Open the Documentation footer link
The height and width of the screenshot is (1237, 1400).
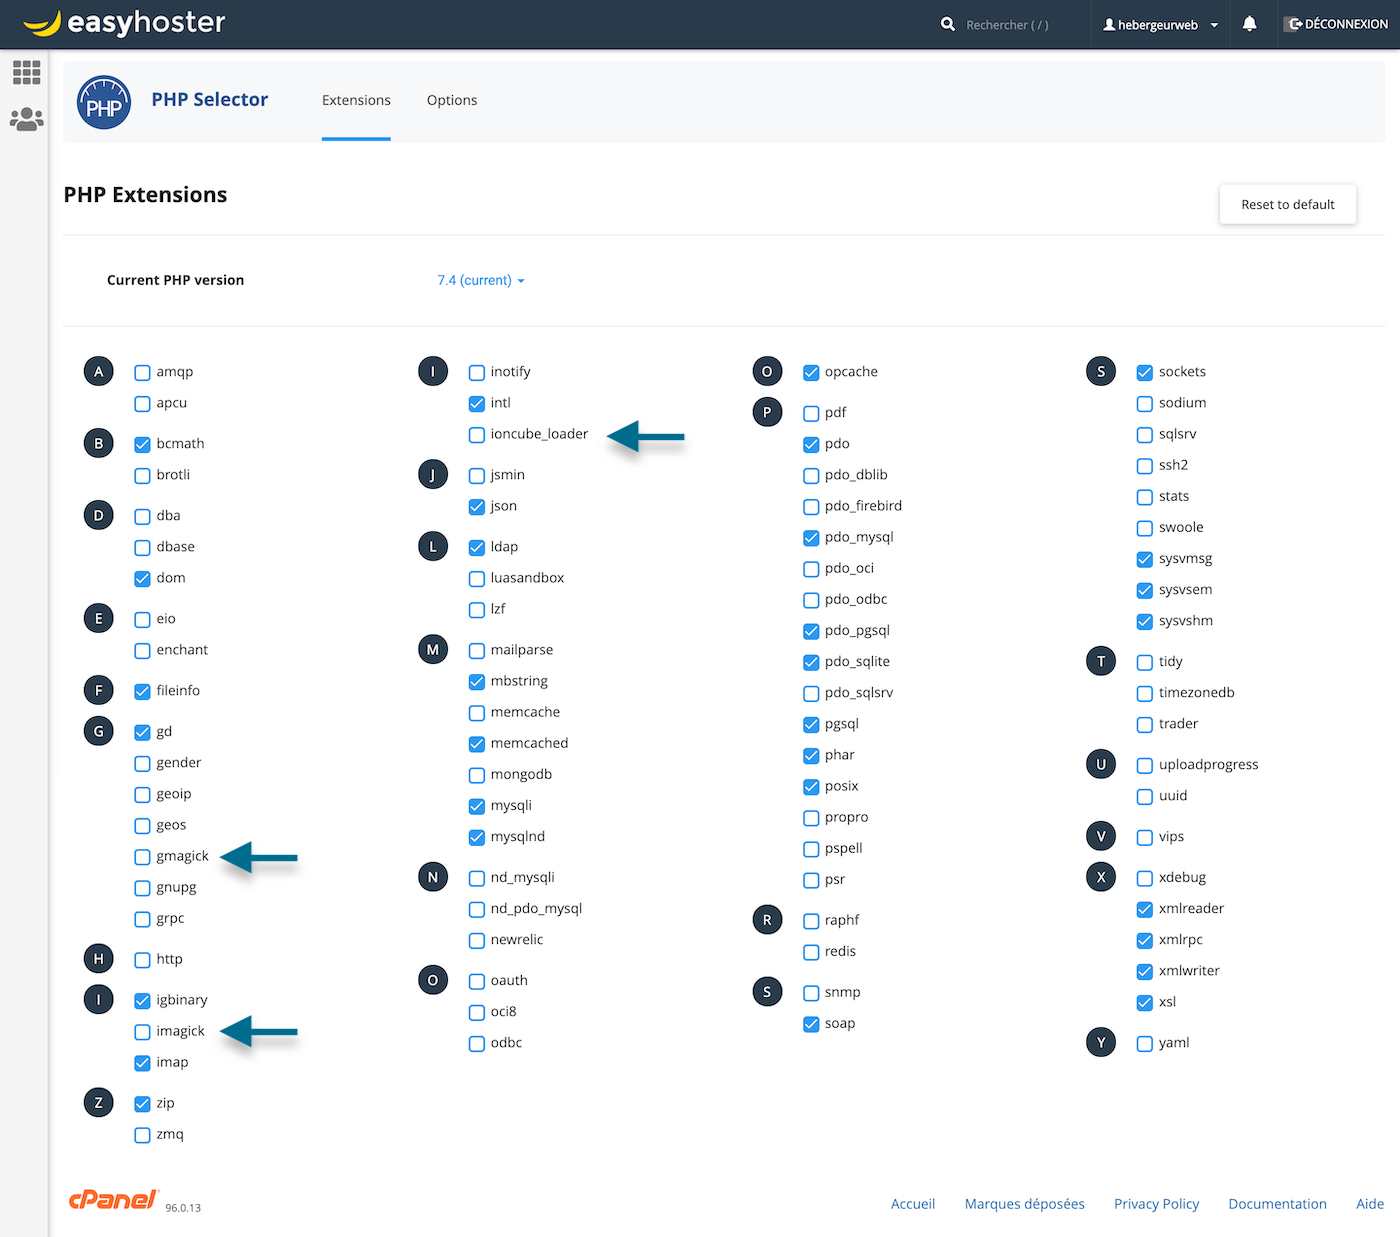[1277, 1204]
